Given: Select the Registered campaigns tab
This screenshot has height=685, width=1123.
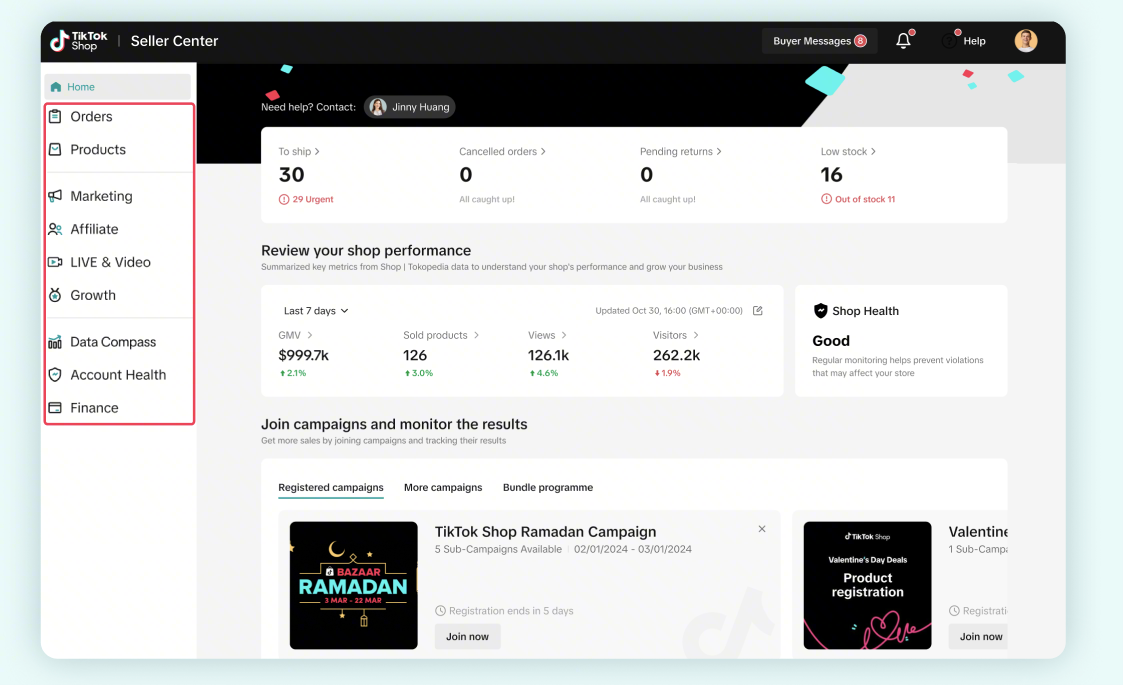Looking at the screenshot, I should (331, 487).
